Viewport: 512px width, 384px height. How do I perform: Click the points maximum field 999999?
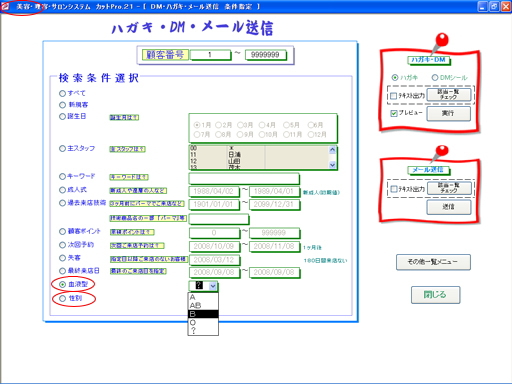274,233
